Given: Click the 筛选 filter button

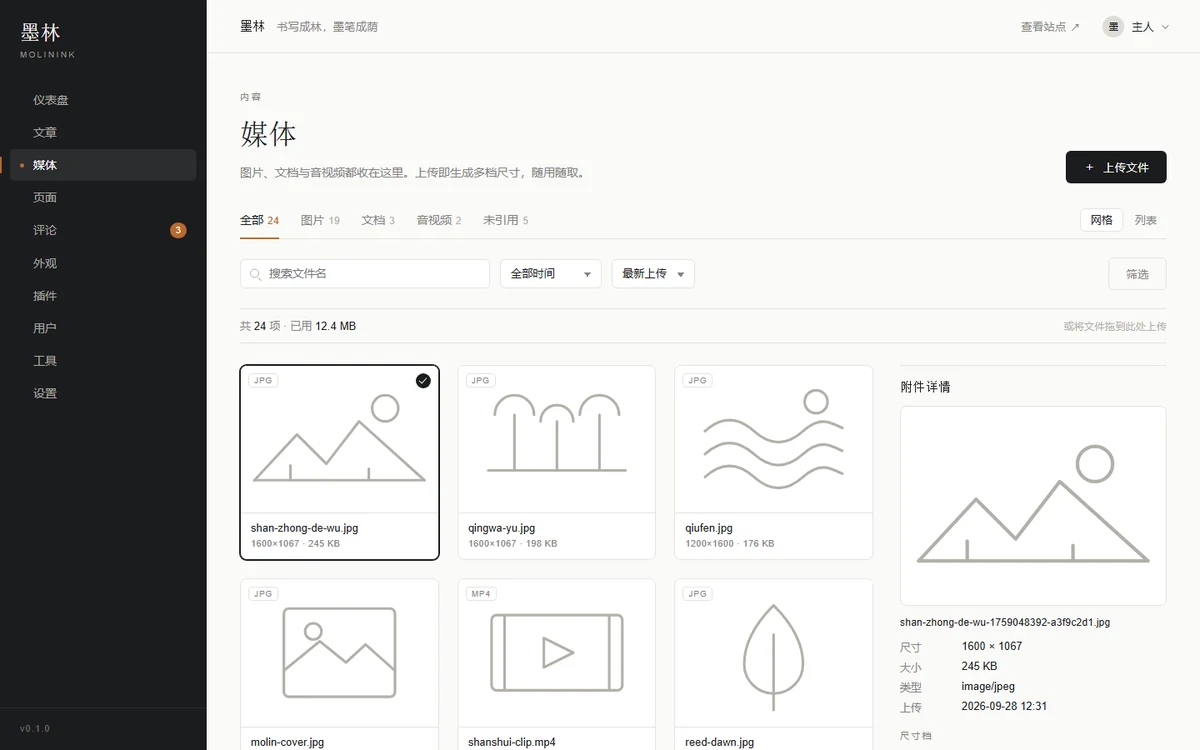Looking at the screenshot, I should (1137, 274).
